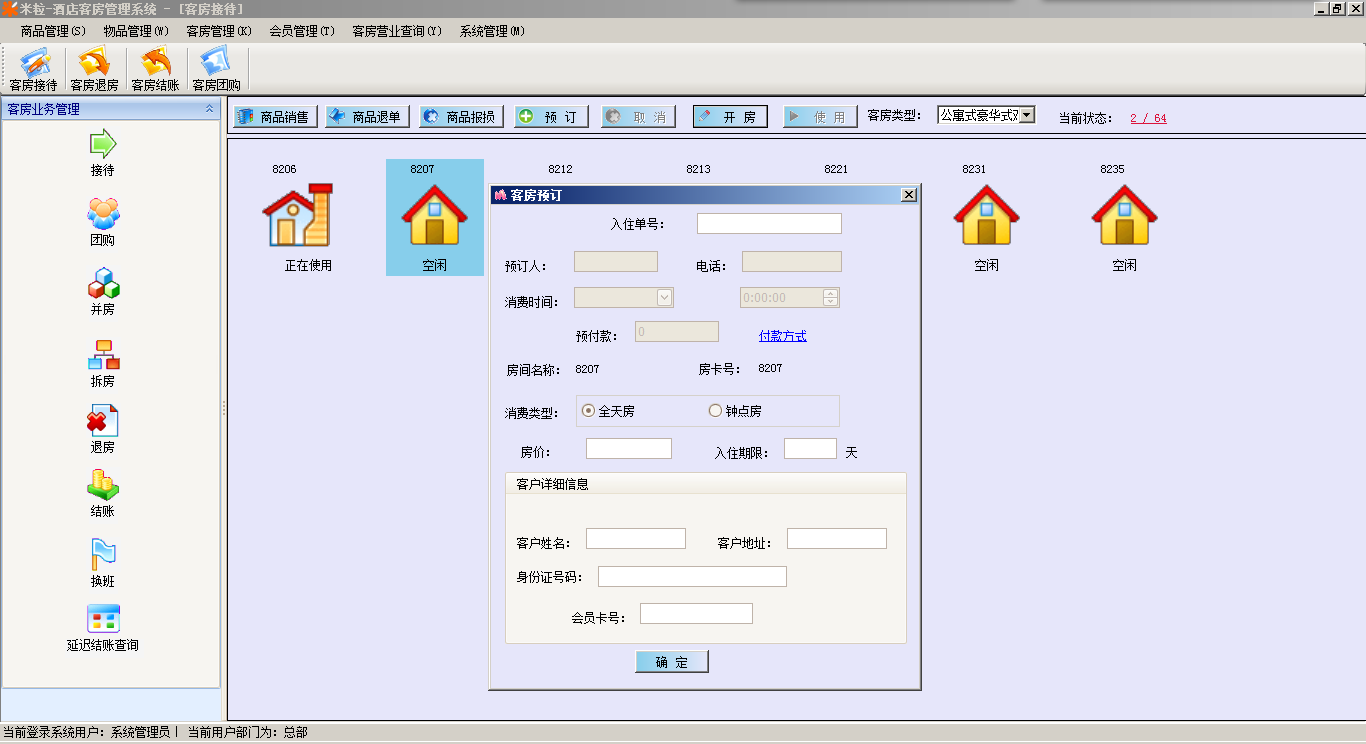Select the 并房 icon in the sidebar
This screenshot has height=744, width=1366.
pos(103,284)
